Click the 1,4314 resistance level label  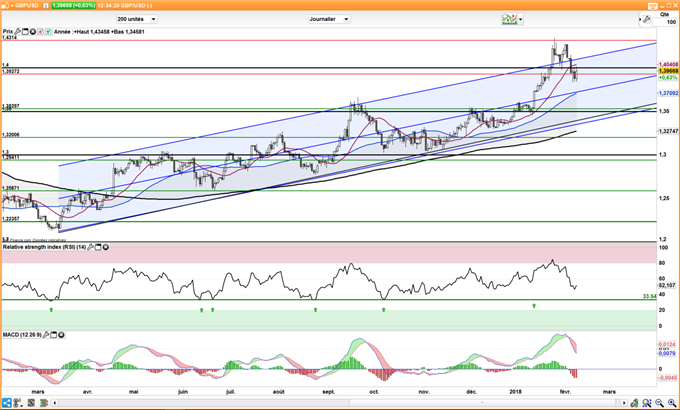click(x=10, y=38)
